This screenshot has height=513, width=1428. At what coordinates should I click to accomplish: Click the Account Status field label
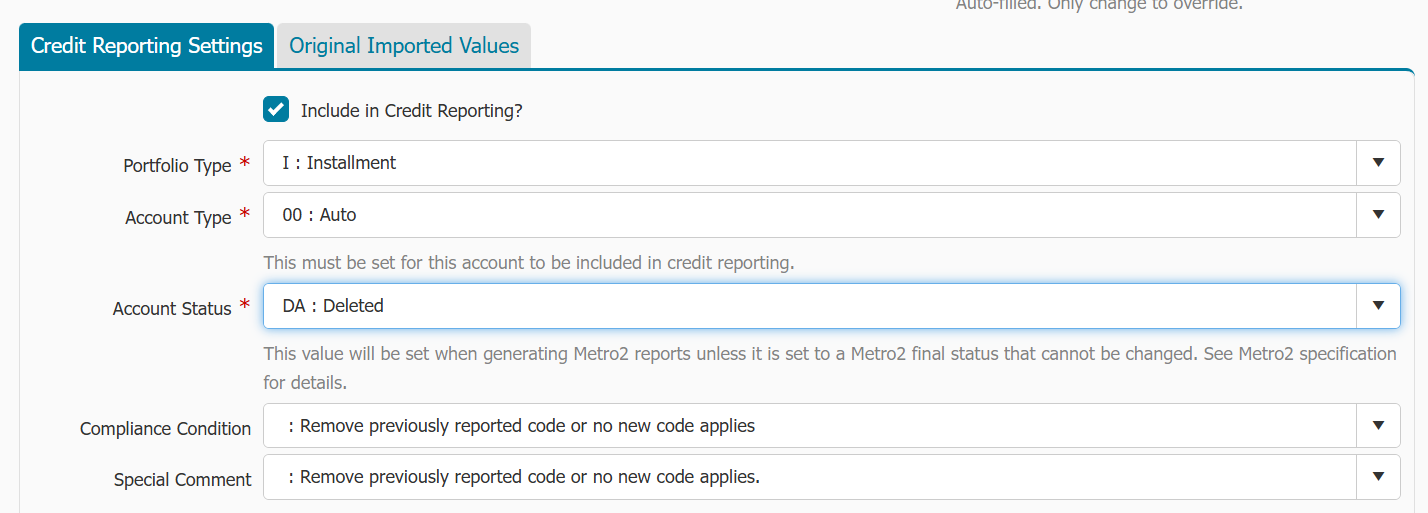pyautogui.click(x=172, y=309)
